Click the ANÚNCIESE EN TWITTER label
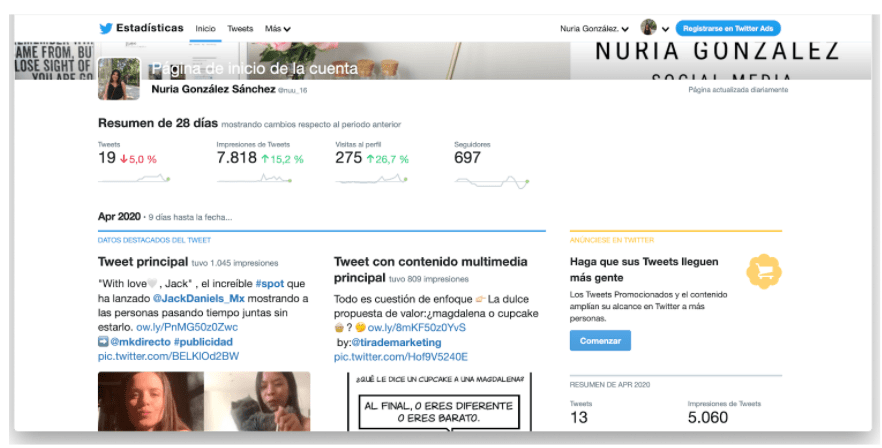 coord(611,240)
